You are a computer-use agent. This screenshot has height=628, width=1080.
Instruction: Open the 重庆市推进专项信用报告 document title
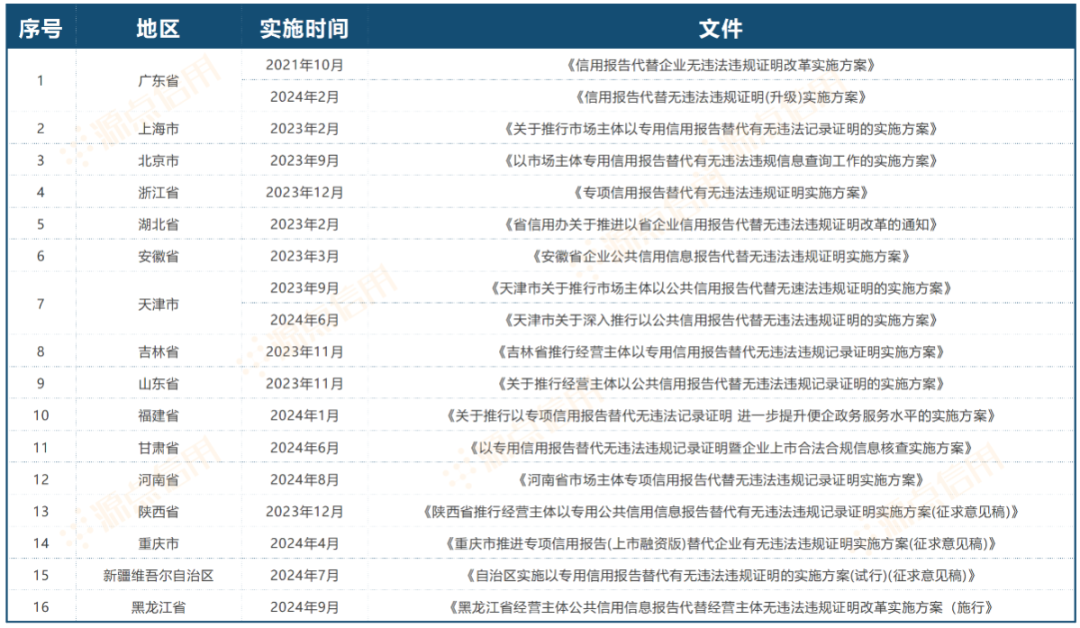coord(720,543)
